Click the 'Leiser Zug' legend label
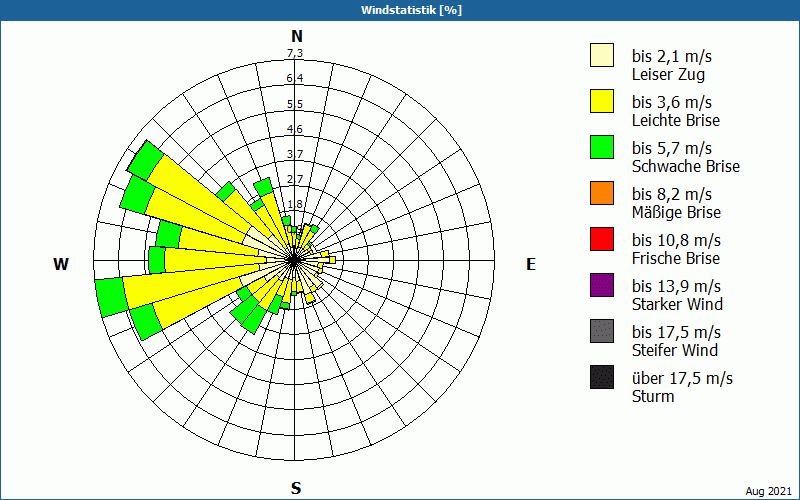Image resolution: width=800 pixels, height=500 pixels. pyautogui.click(x=668, y=74)
